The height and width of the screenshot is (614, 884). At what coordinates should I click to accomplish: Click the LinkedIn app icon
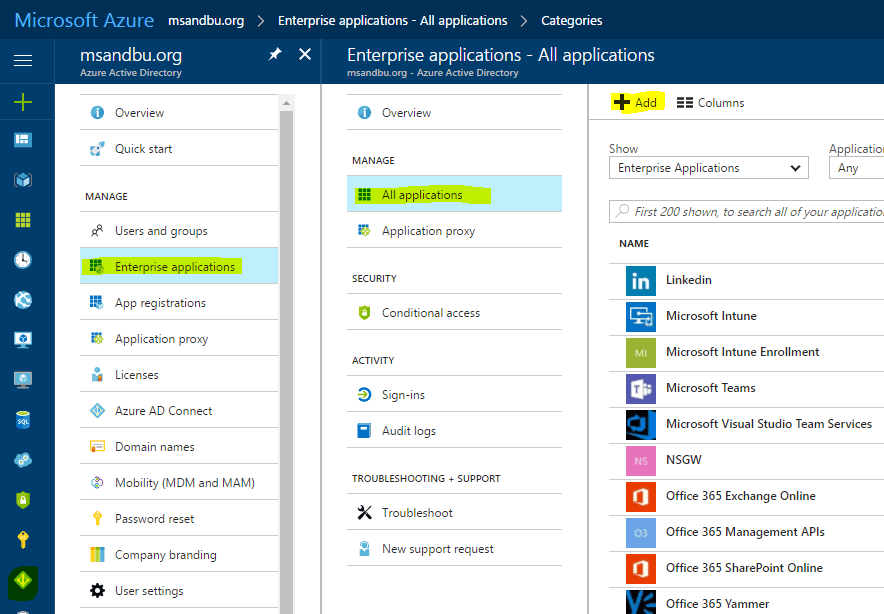click(x=640, y=281)
